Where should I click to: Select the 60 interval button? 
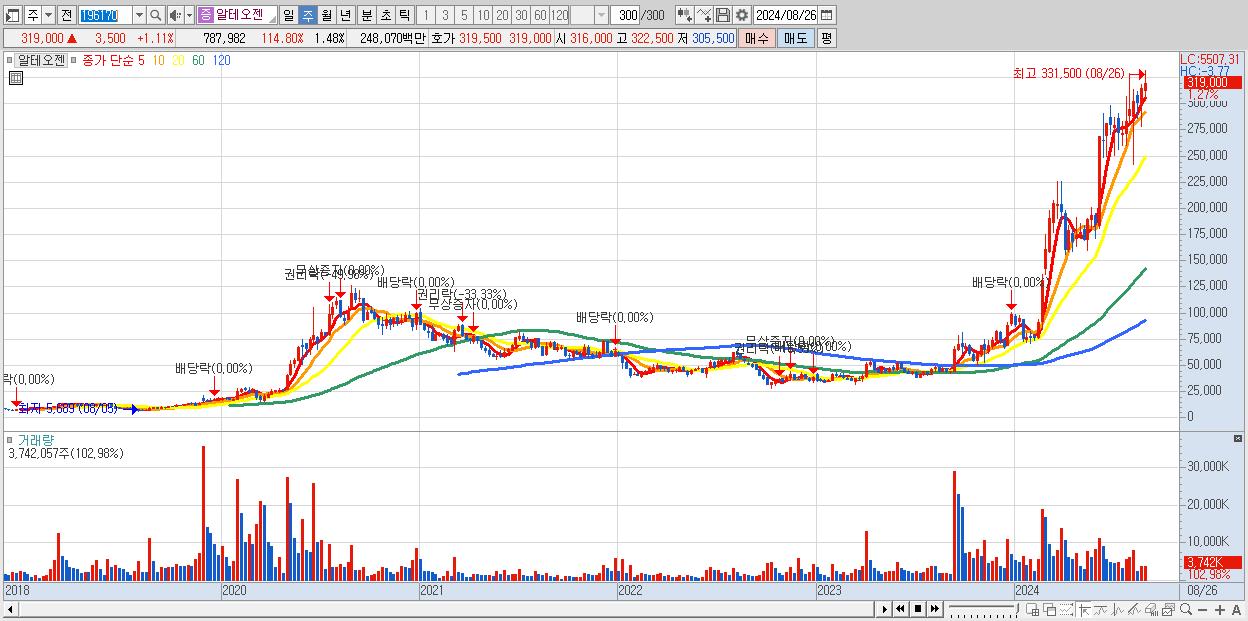(x=540, y=15)
